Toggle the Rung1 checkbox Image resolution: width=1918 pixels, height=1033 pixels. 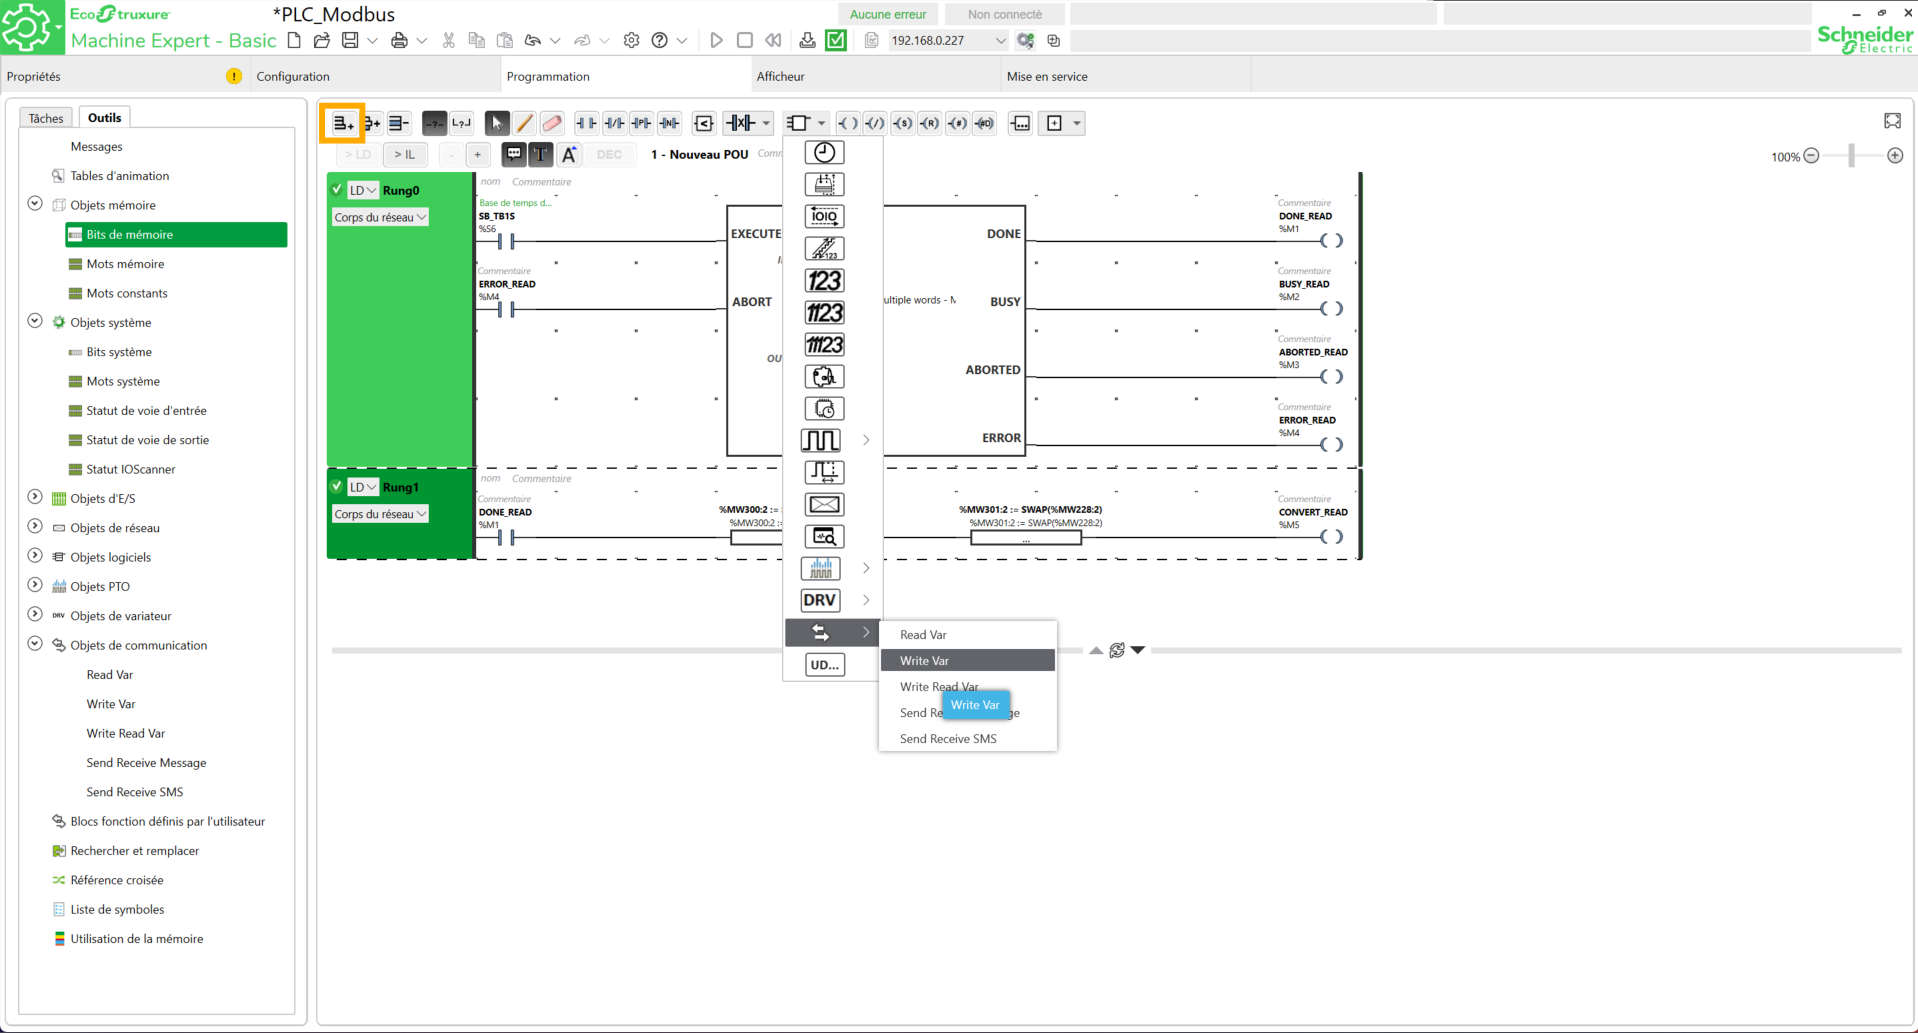(x=337, y=486)
